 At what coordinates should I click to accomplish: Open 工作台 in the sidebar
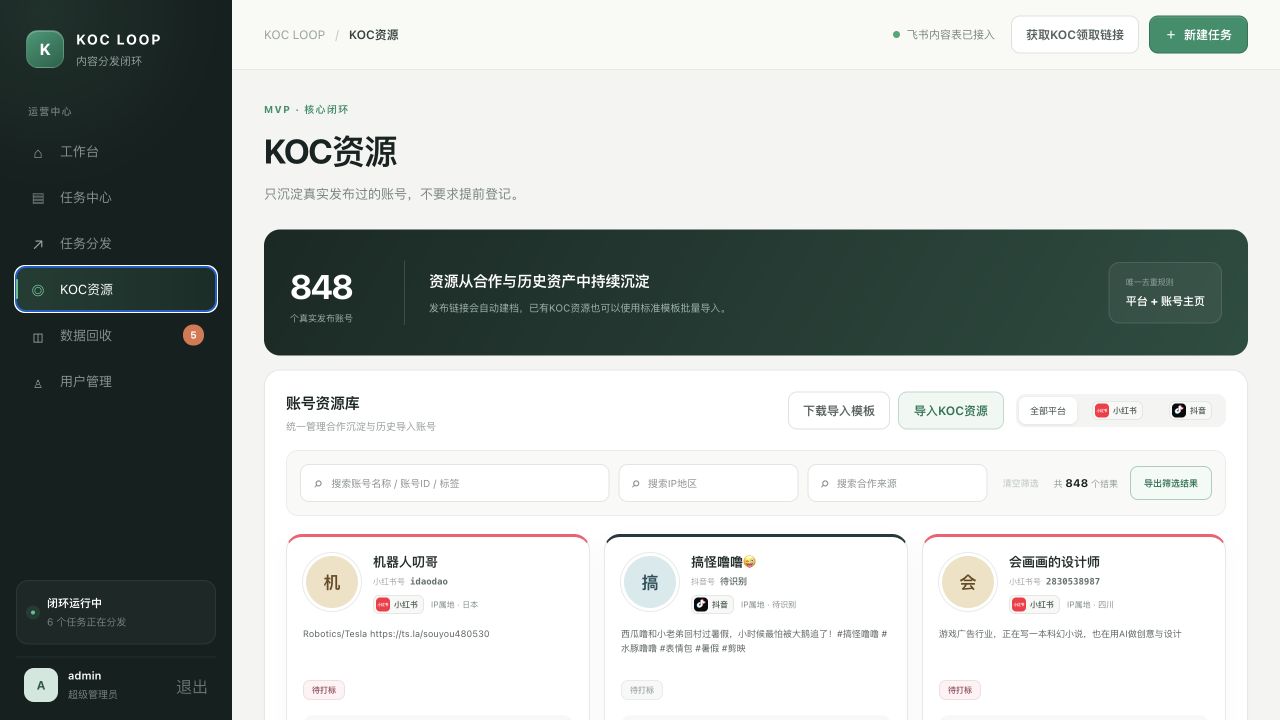point(116,152)
